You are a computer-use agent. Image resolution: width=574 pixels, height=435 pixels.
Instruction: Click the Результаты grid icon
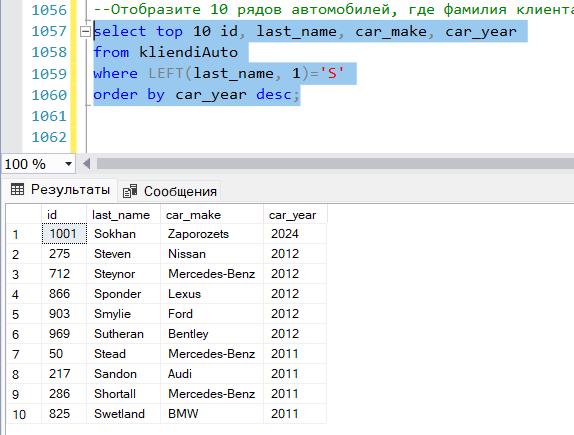17,190
